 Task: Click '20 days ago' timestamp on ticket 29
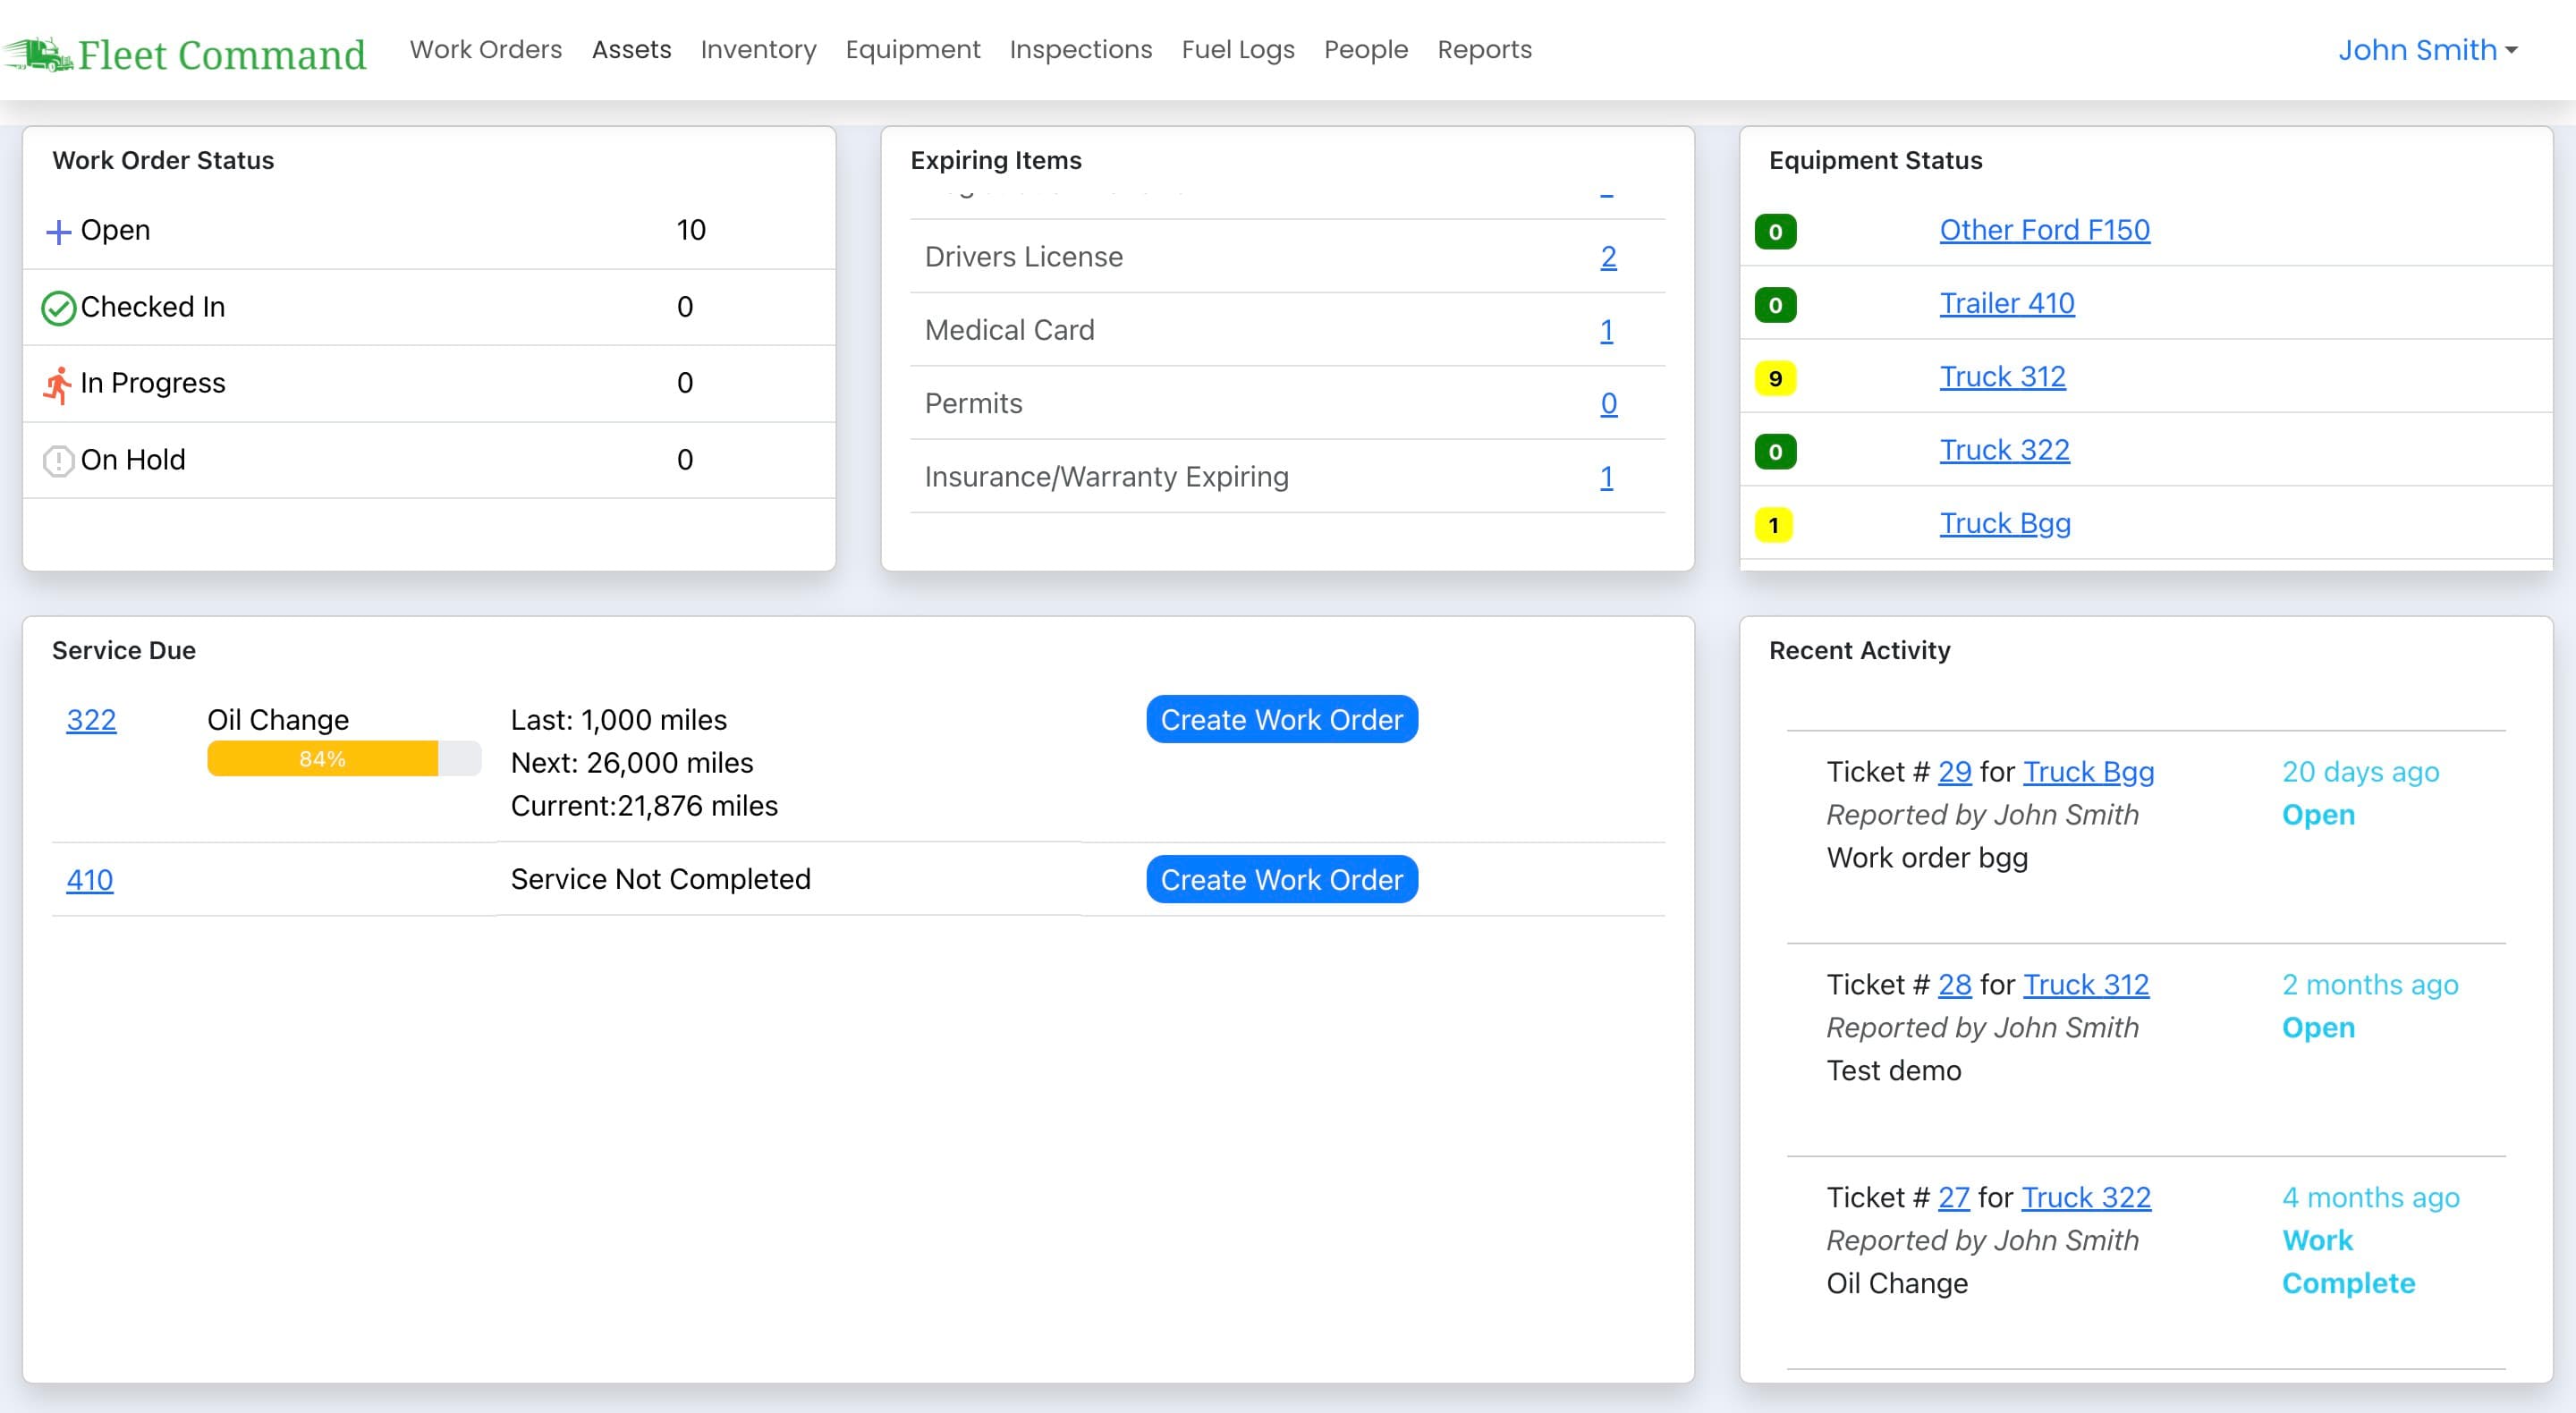[2360, 772]
